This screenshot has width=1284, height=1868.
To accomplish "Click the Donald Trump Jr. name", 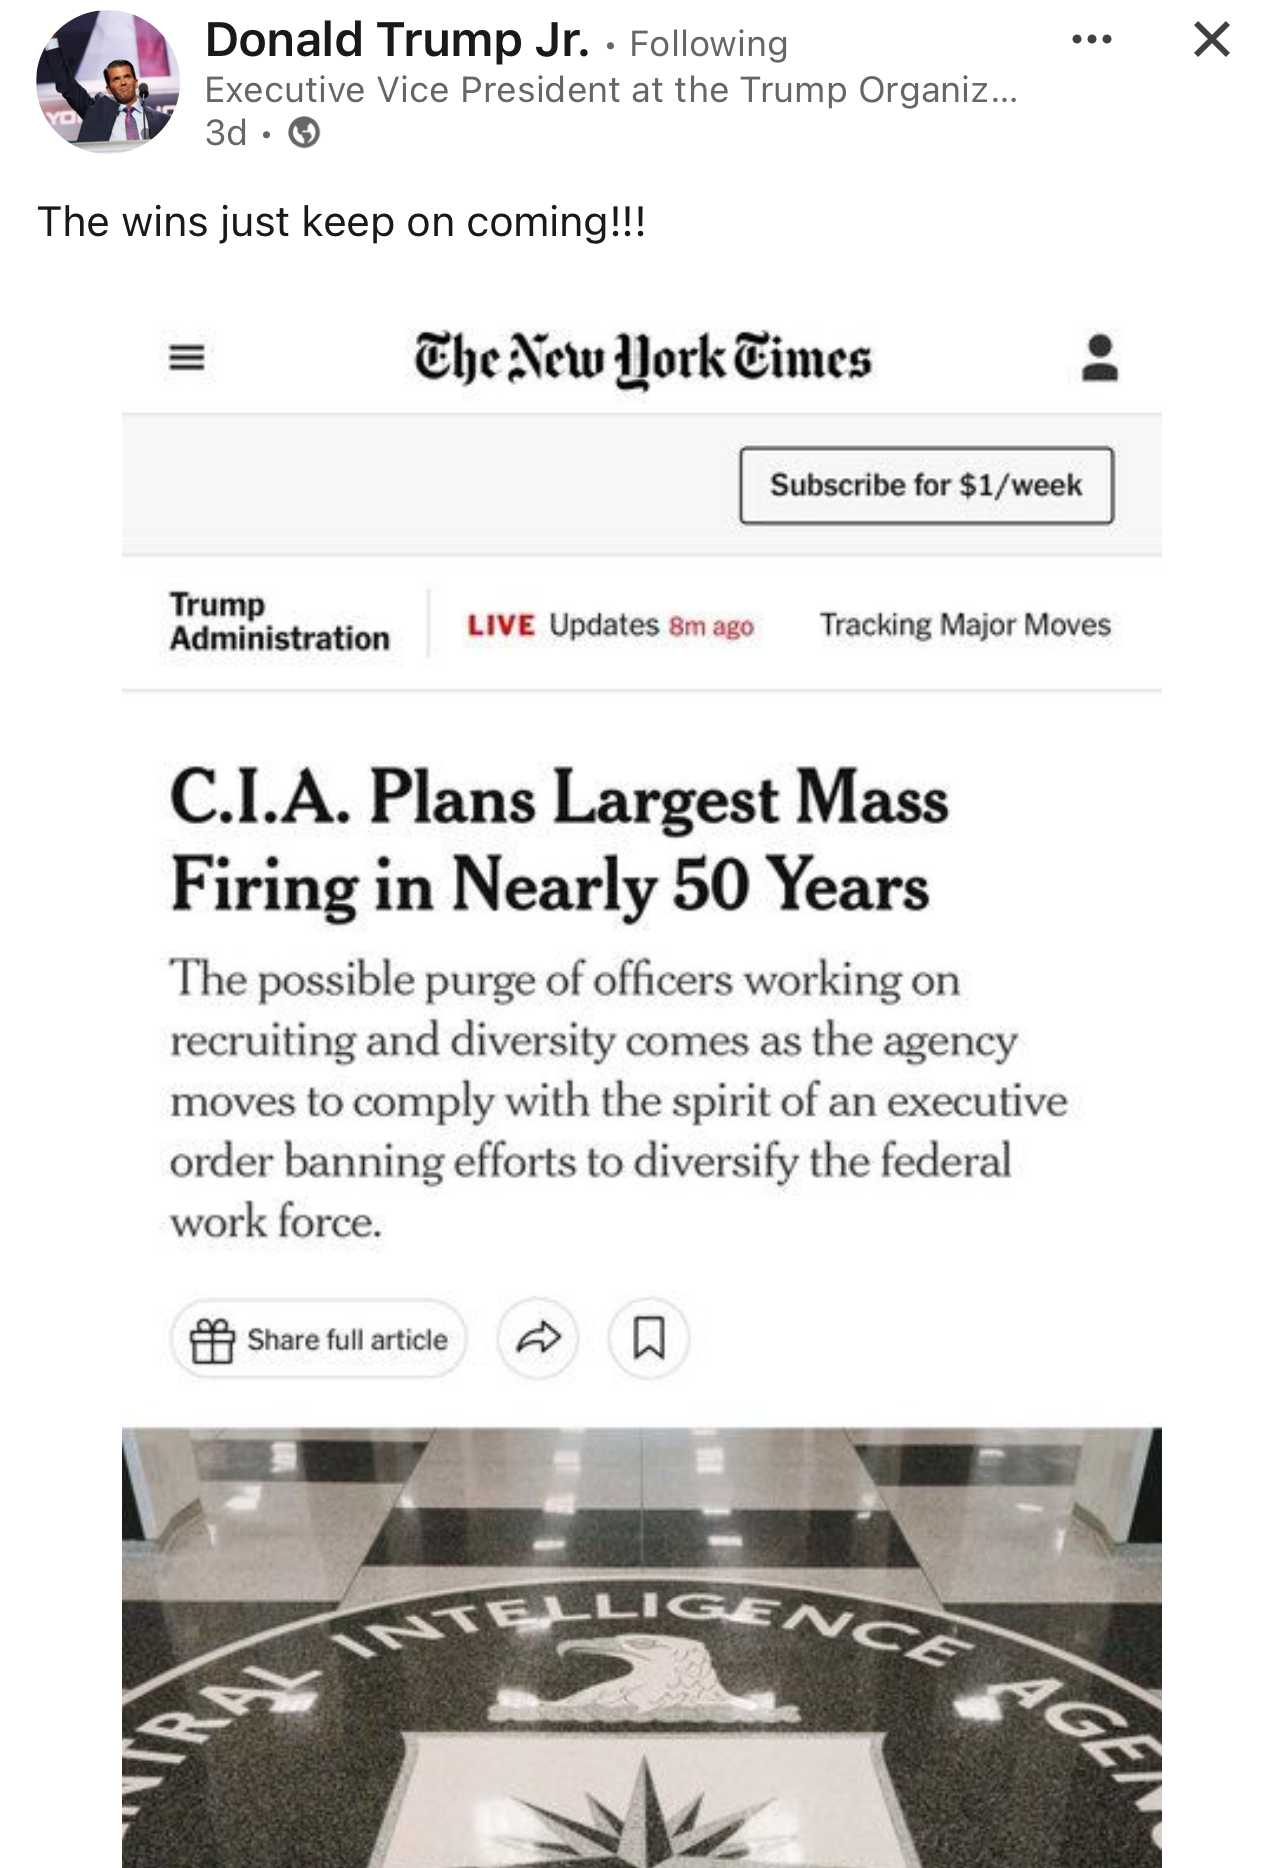I will click(x=397, y=41).
